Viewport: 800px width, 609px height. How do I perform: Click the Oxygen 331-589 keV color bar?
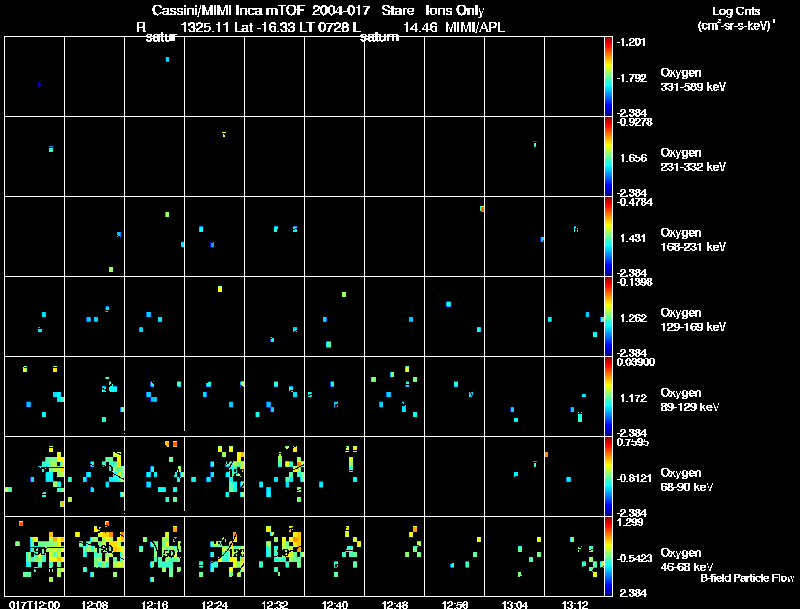608,77
